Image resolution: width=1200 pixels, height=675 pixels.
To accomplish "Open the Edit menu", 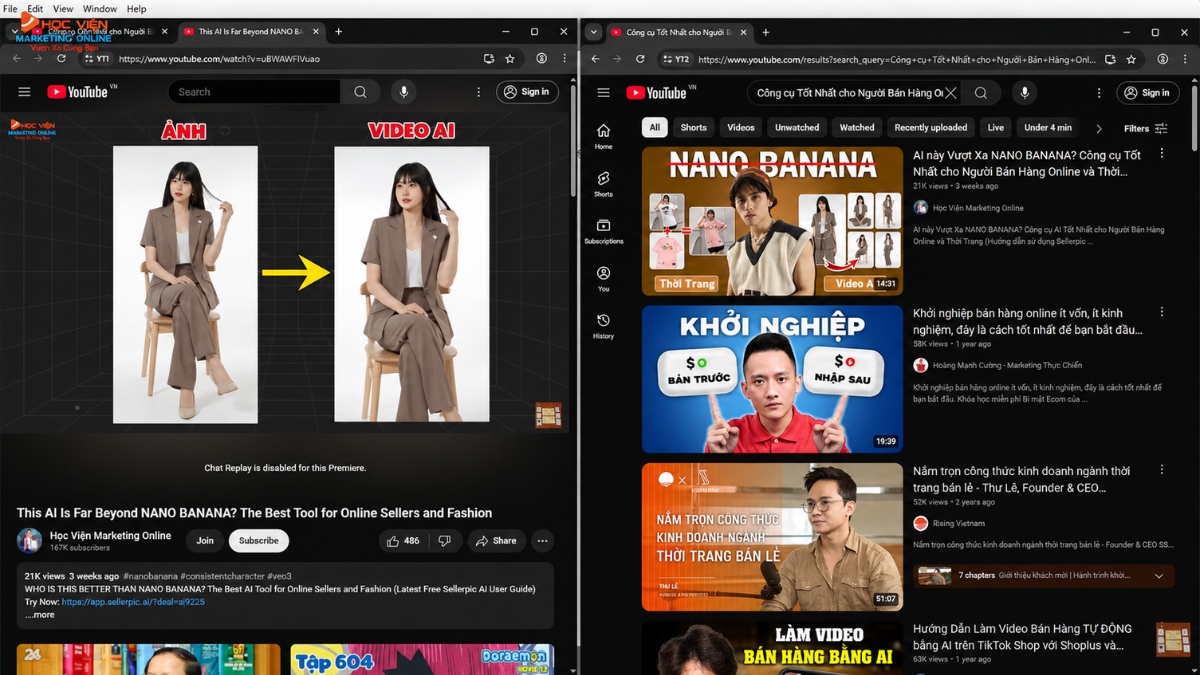I will [35, 8].
